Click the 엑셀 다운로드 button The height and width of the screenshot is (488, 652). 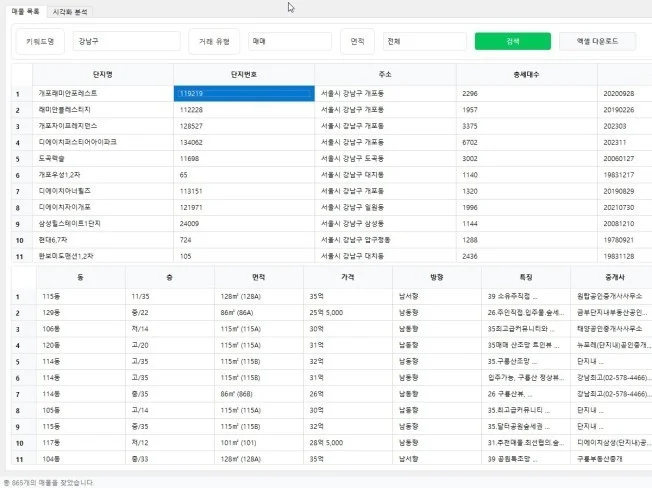click(597, 41)
